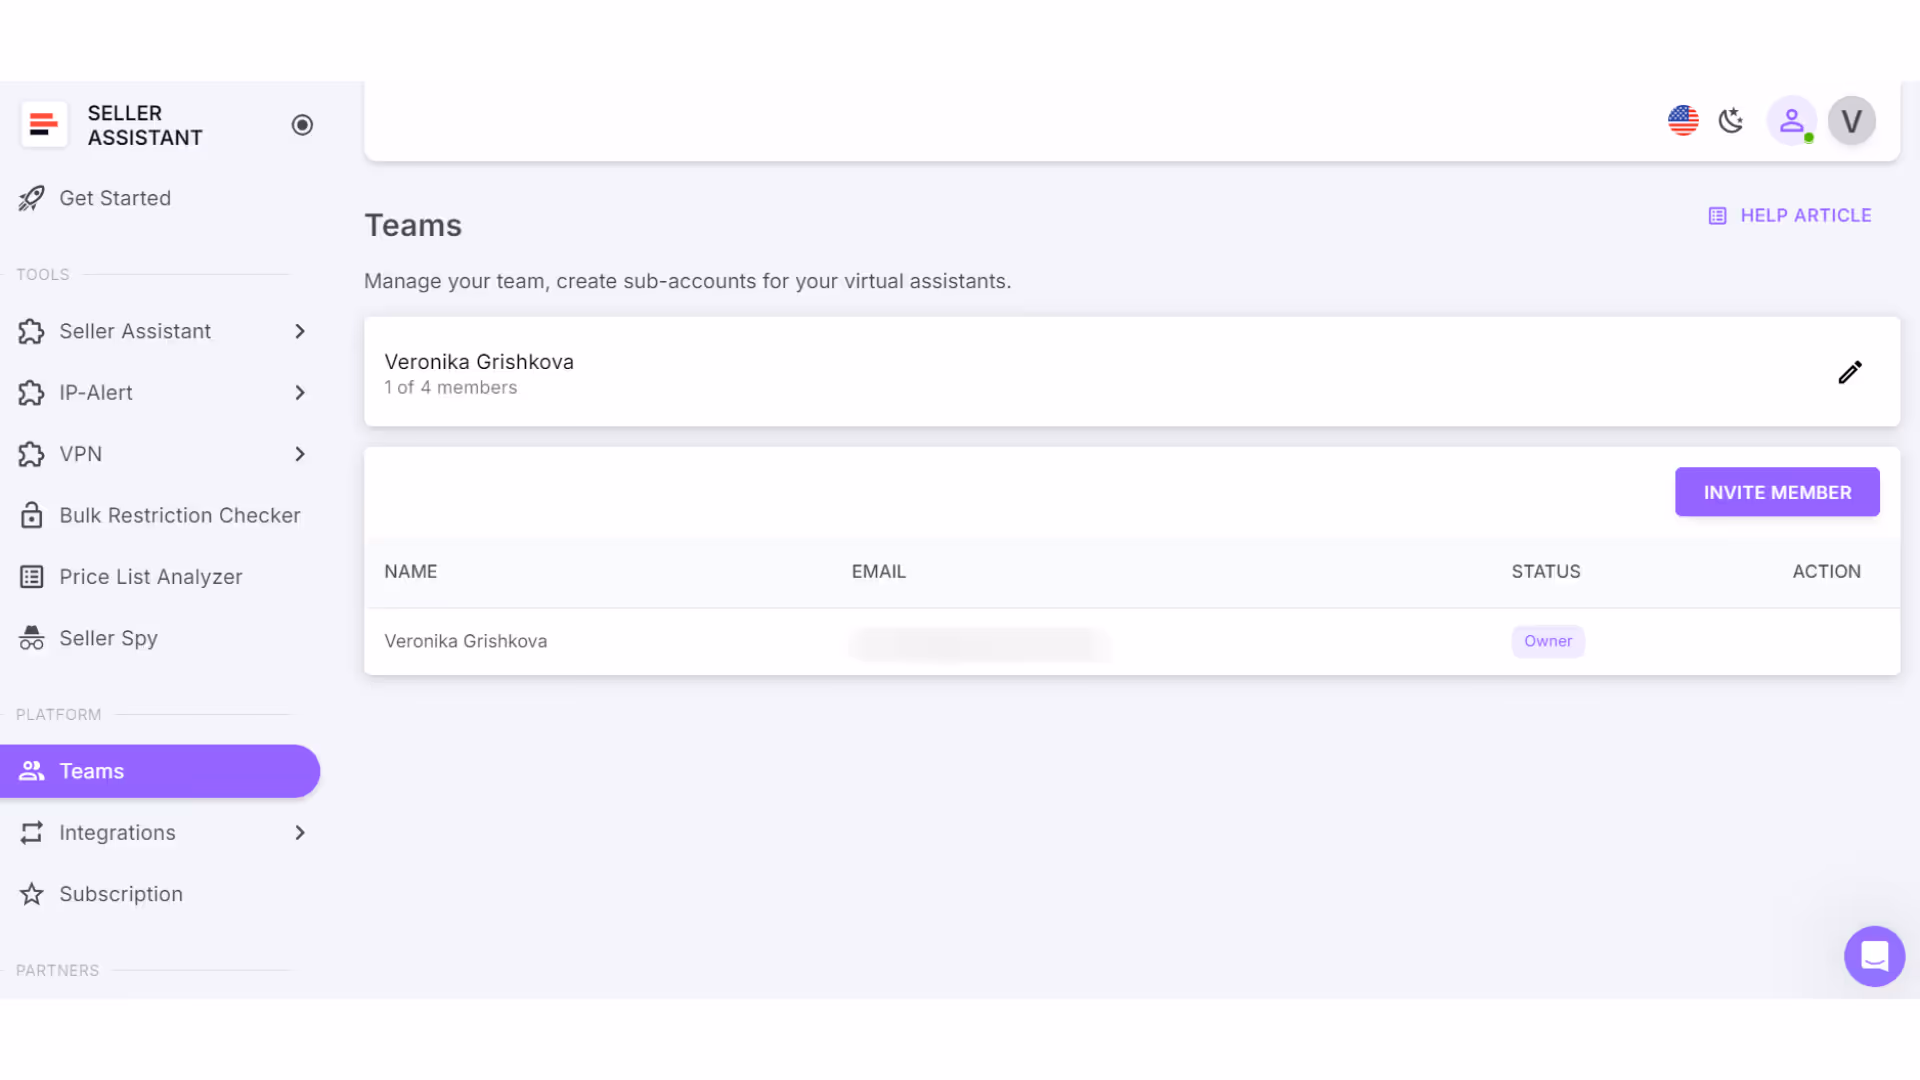Open the Get Started rocket icon
Screen dimensions: 1920x1080
32,198
